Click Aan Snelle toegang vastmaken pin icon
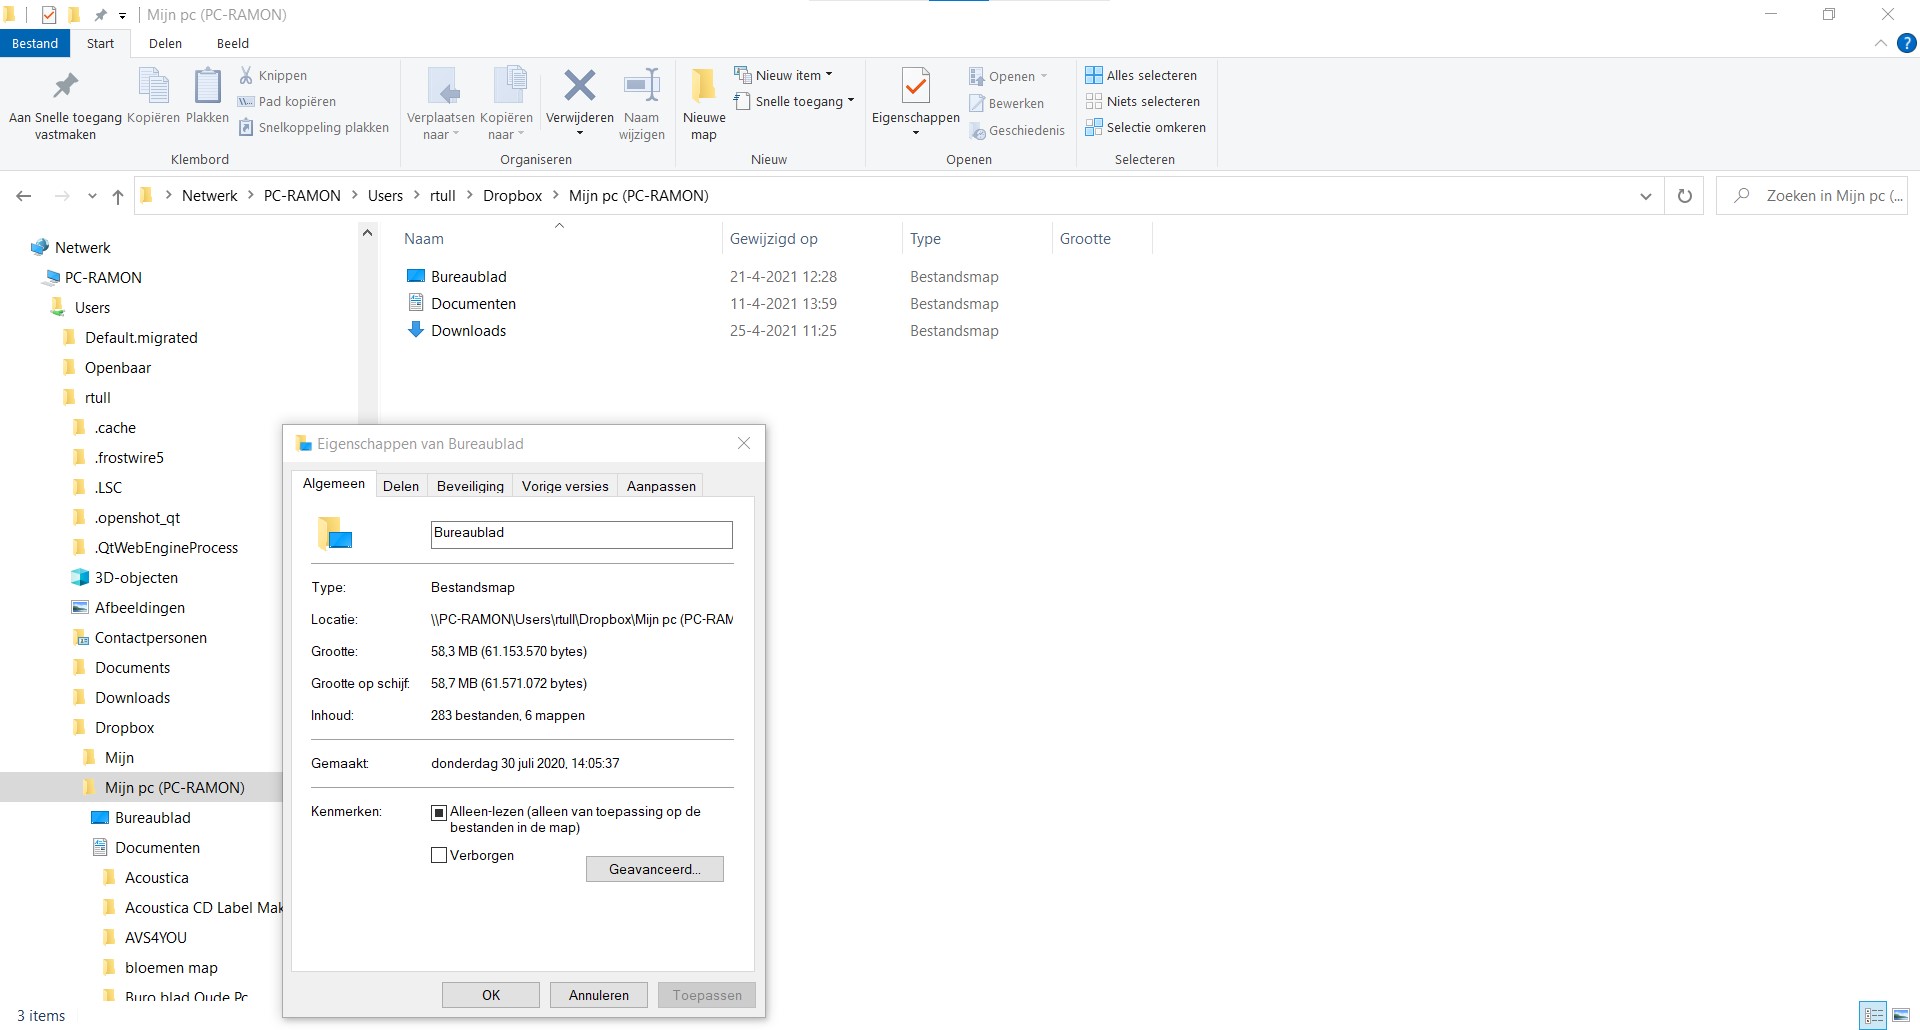The height and width of the screenshot is (1030, 1920). (66, 86)
